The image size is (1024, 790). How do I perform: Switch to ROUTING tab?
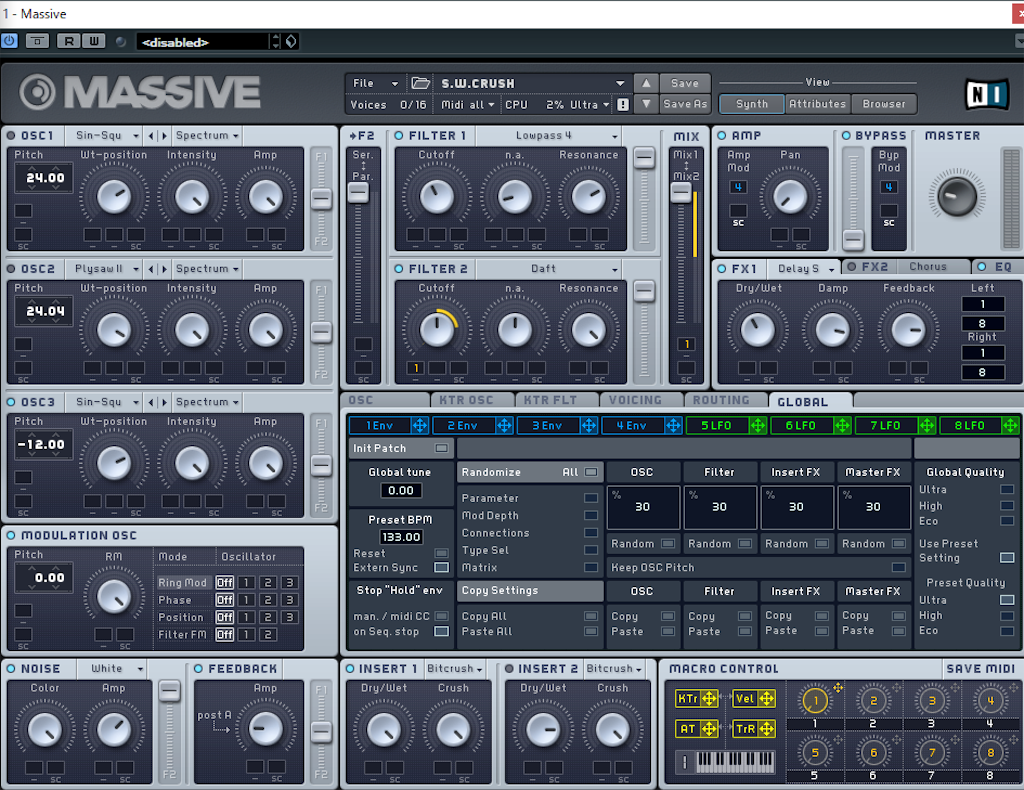click(x=726, y=400)
